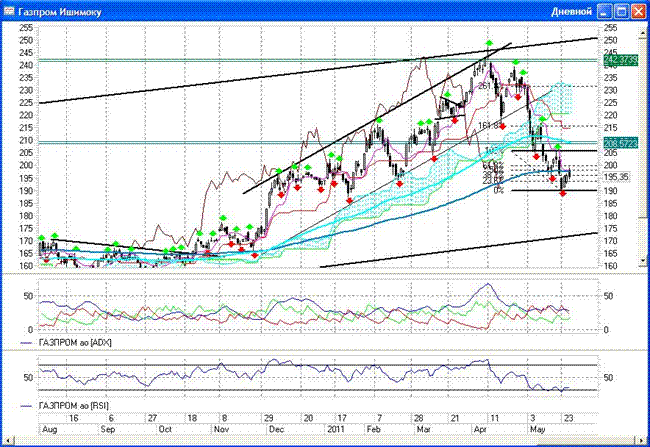Image resolution: width=650 pixels, height=447 pixels.
Task: Select the 242.3739 price level marker
Action: (621, 61)
